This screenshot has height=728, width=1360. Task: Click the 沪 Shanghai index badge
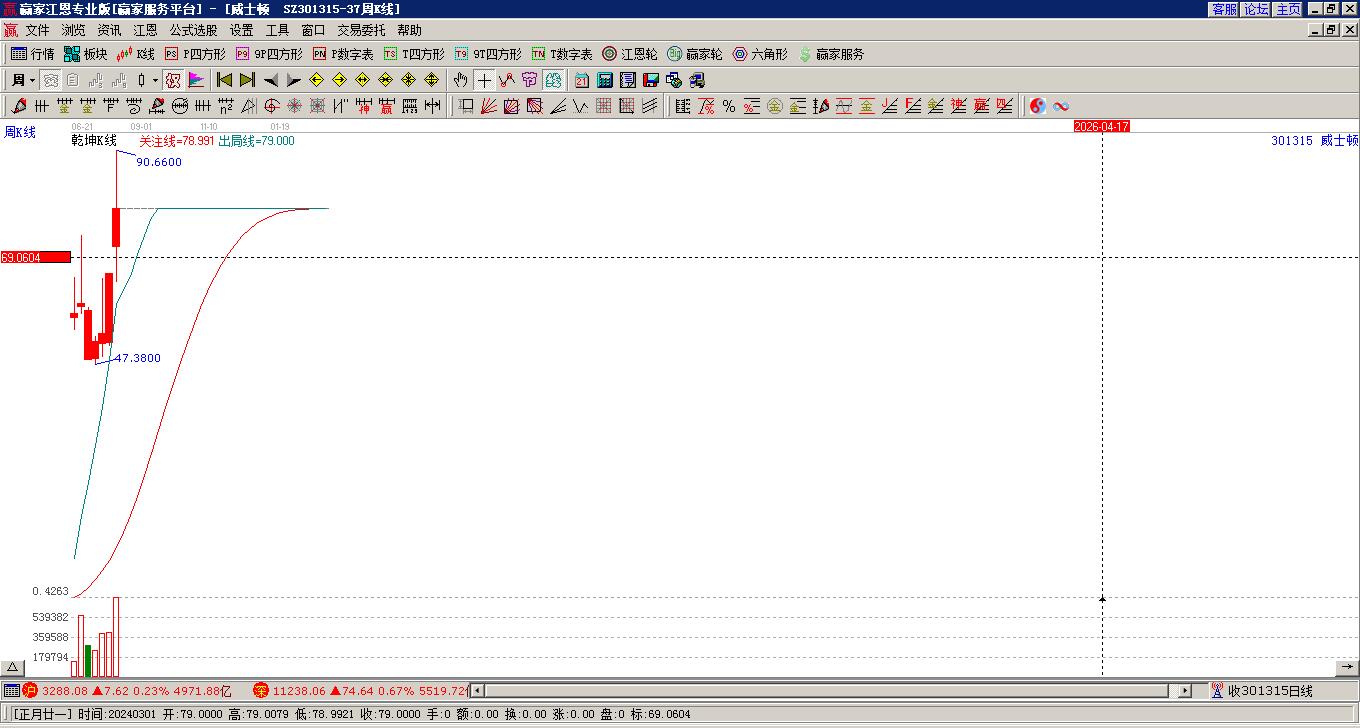coord(30,690)
